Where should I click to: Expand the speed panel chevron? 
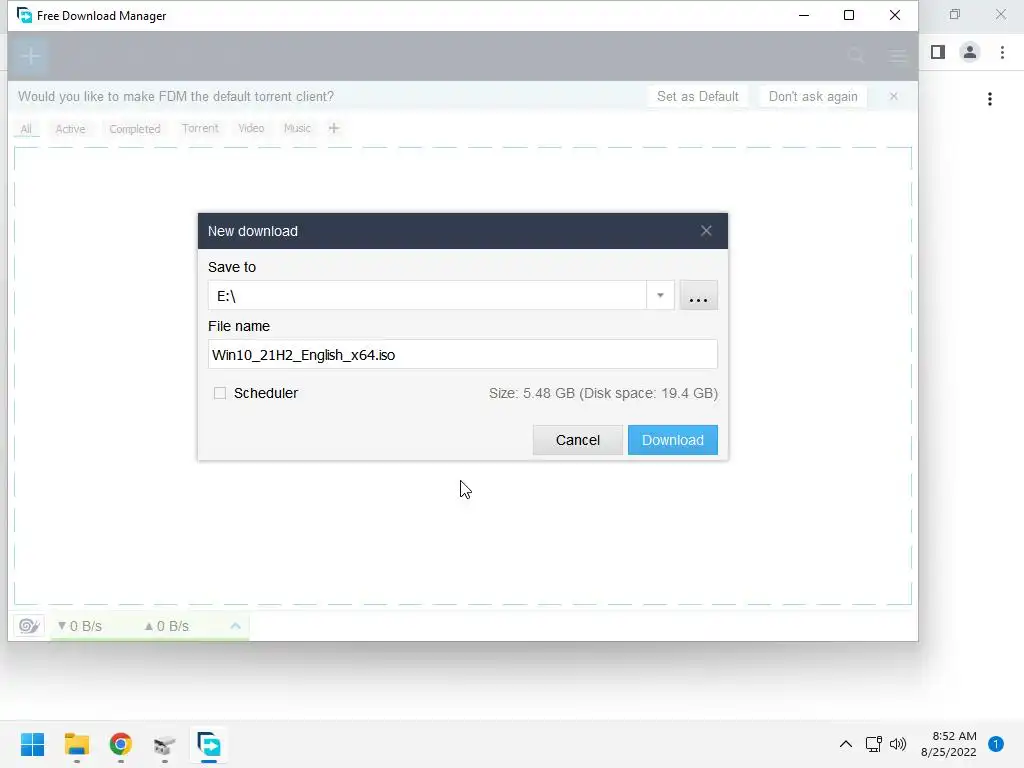[236, 626]
